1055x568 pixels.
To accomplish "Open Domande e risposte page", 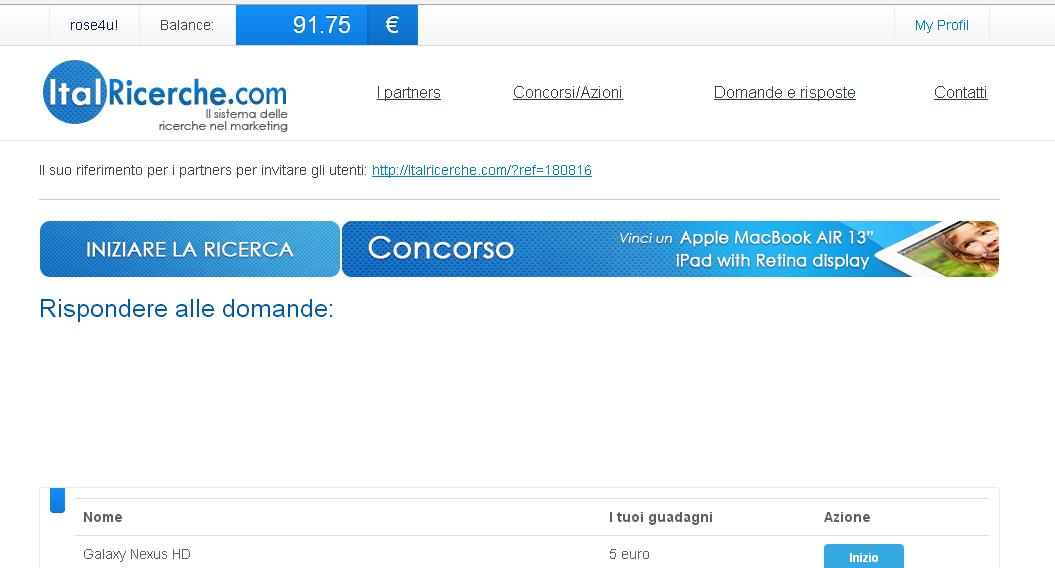I will 785,92.
